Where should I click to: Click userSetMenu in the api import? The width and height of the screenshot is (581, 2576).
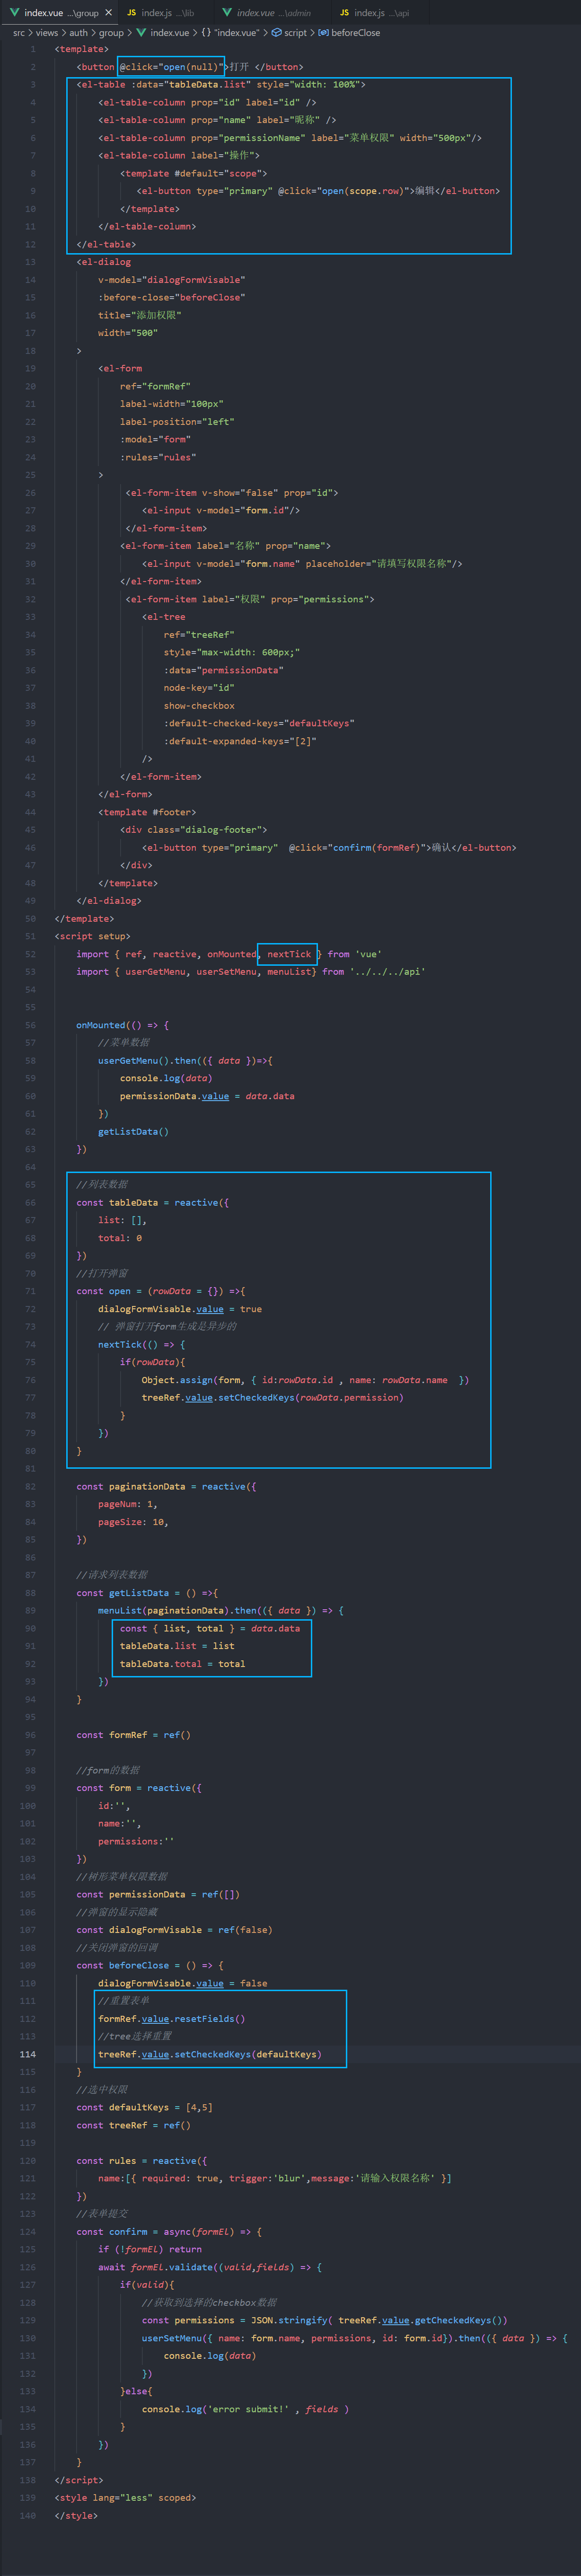[226, 972]
